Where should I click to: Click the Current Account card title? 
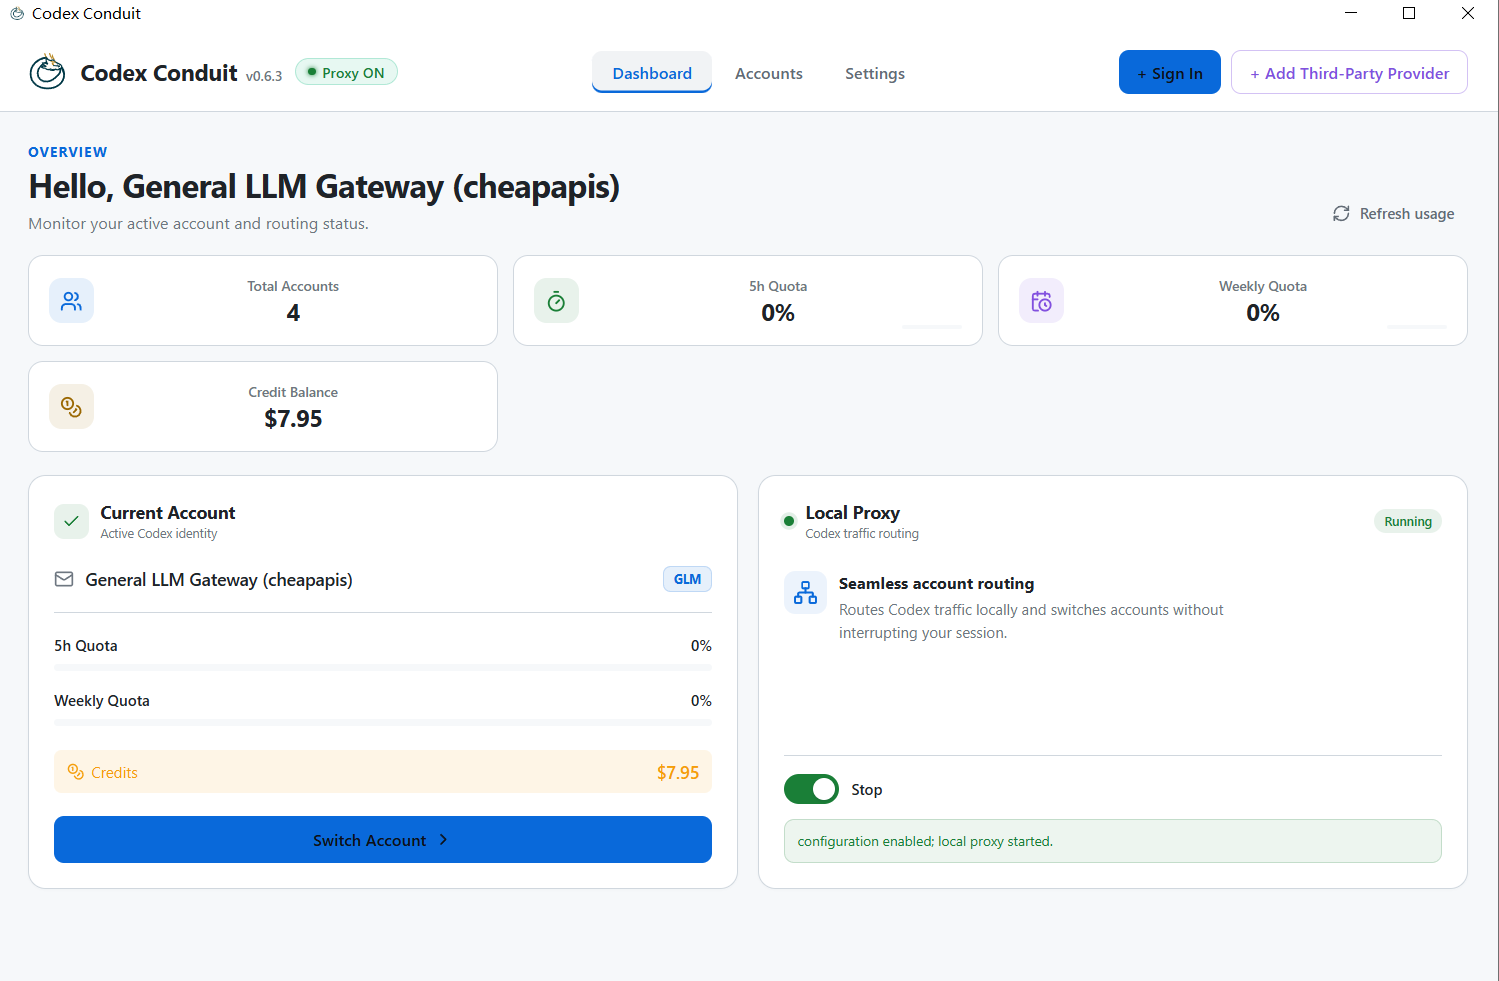(168, 513)
